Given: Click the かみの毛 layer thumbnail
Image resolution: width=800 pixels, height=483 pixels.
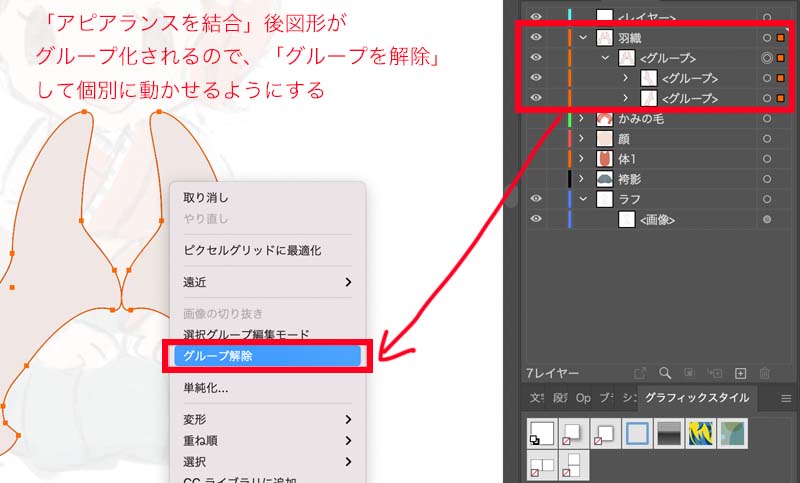Looking at the screenshot, I should coord(605,118).
